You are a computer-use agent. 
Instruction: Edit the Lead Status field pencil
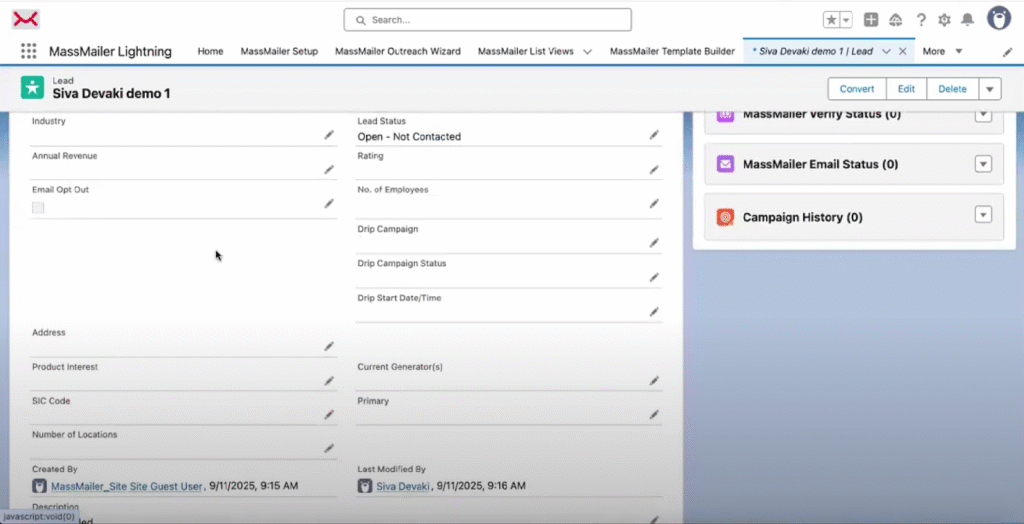pos(654,135)
